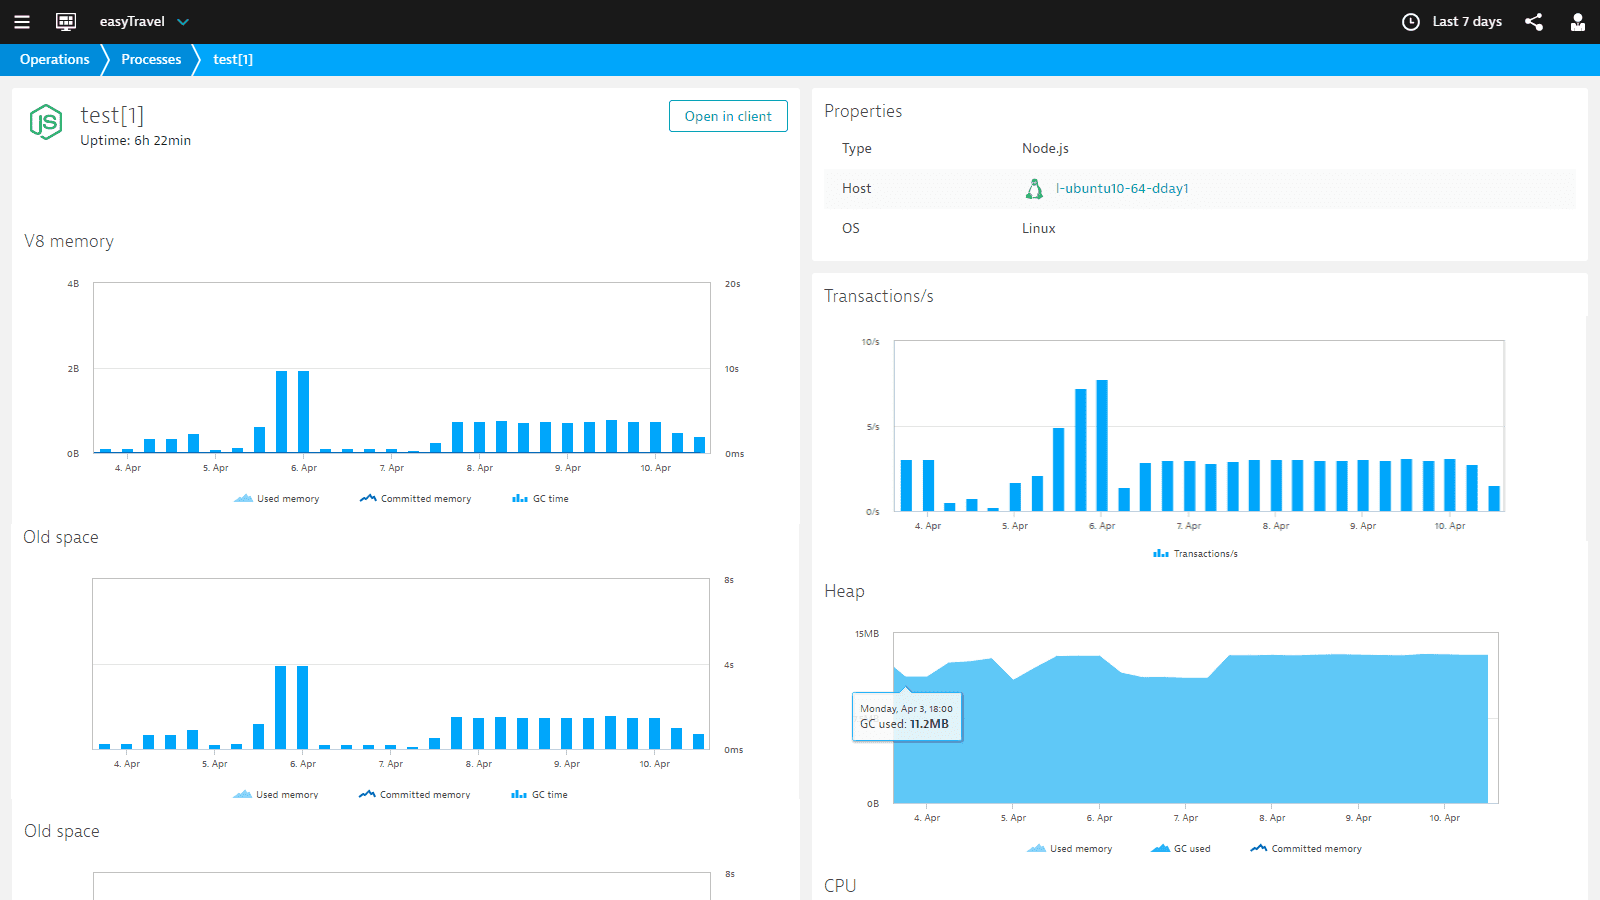Click the dashboard monitor icon

66,21
